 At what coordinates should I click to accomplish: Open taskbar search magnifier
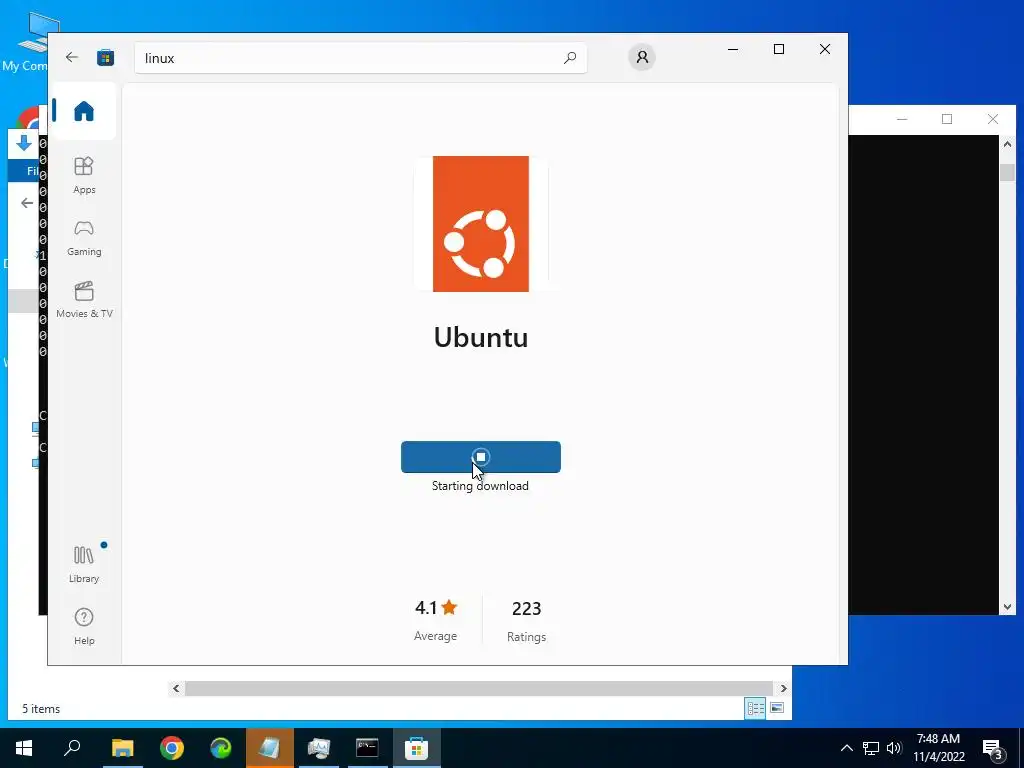point(72,748)
